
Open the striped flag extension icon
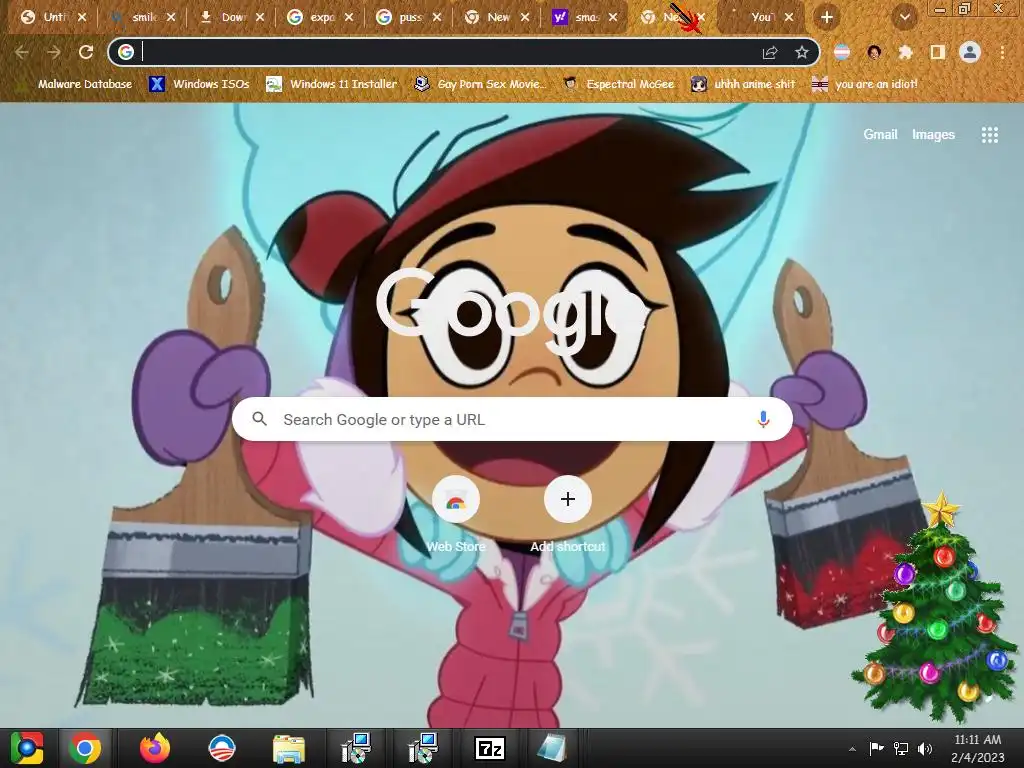842,52
